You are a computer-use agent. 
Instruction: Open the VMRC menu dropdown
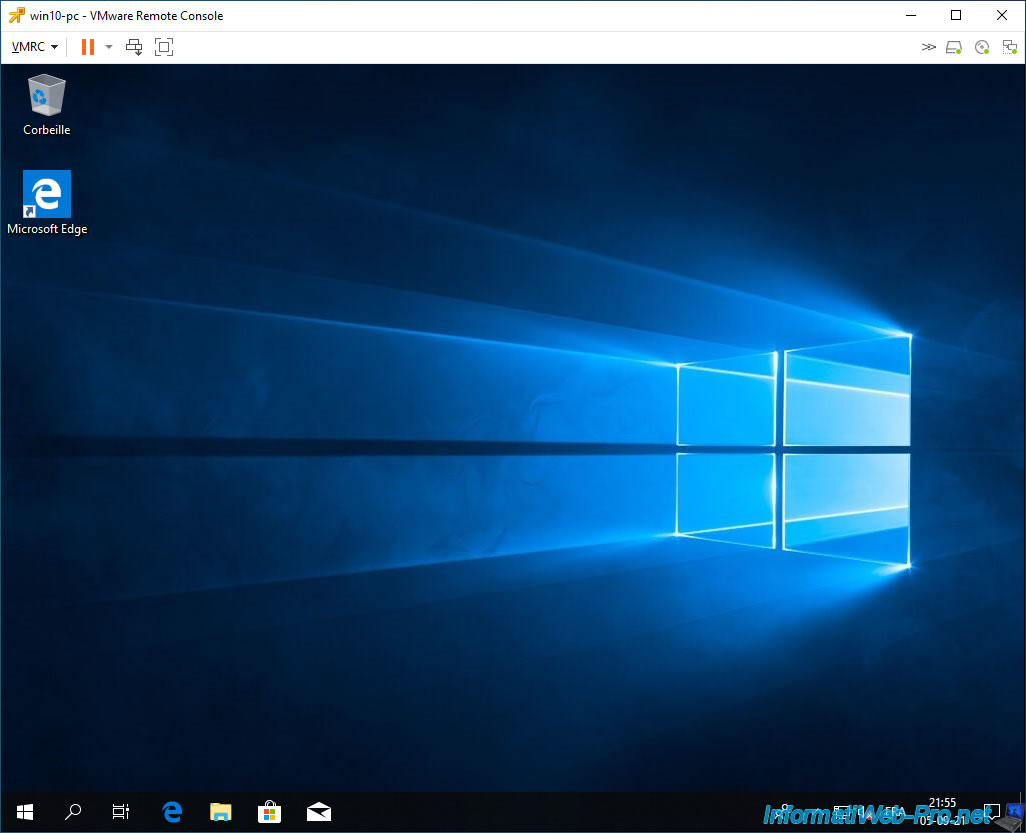click(x=35, y=46)
